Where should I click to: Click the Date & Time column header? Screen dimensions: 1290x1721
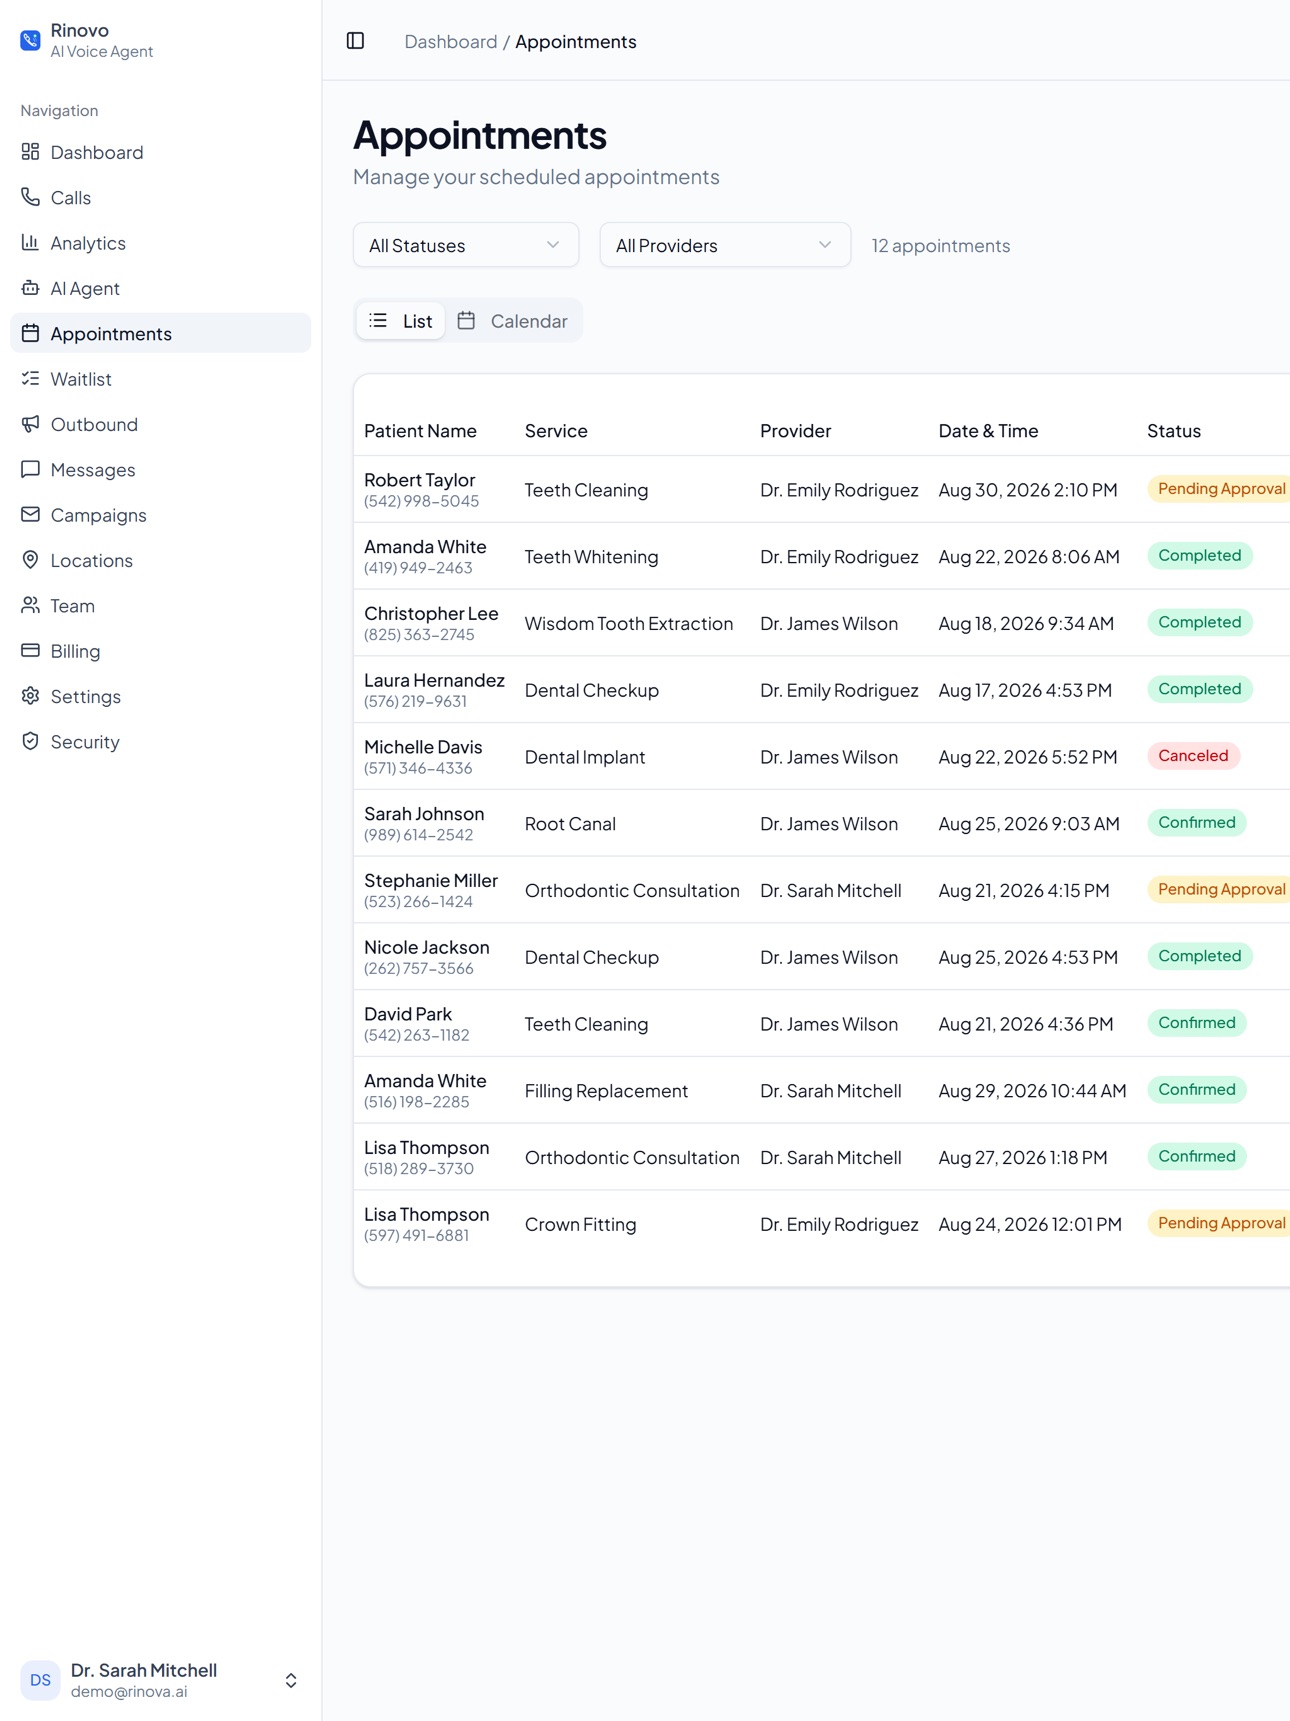tap(988, 430)
